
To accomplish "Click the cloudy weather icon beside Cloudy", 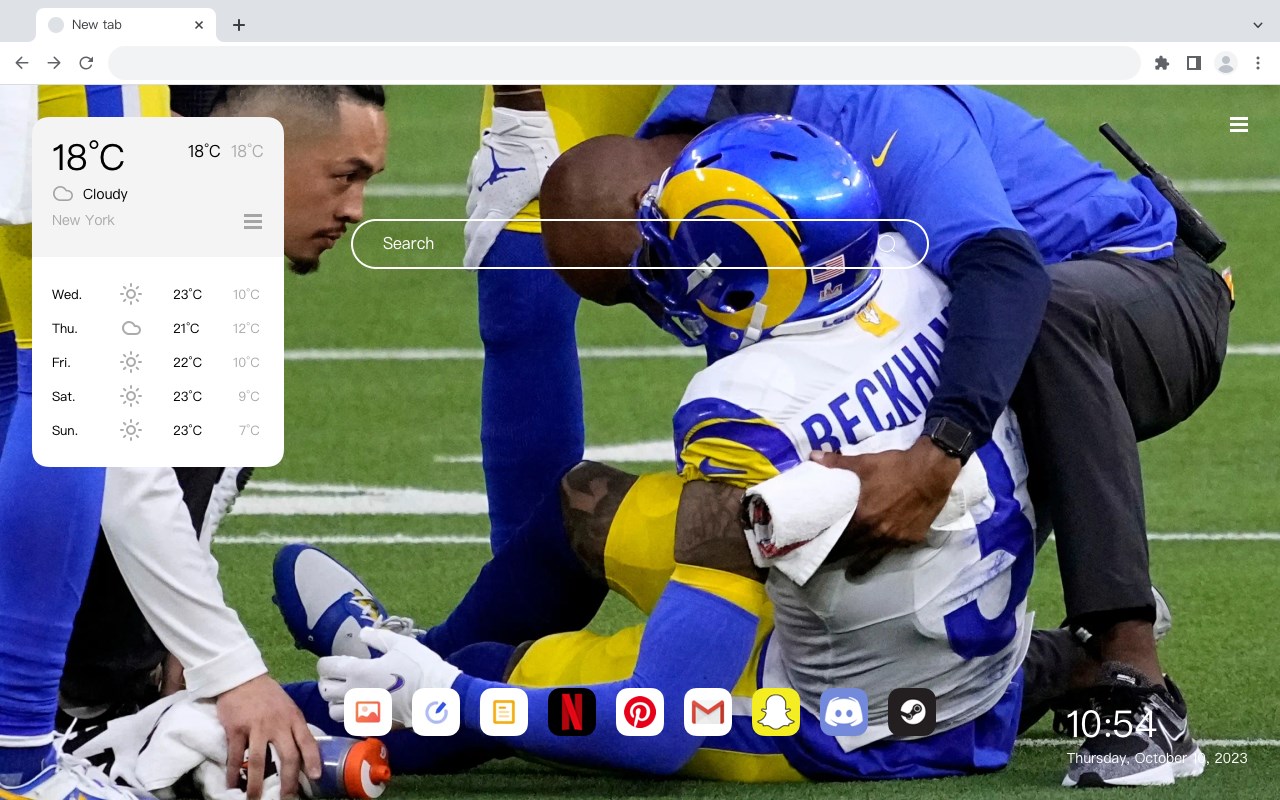I will (x=63, y=194).
